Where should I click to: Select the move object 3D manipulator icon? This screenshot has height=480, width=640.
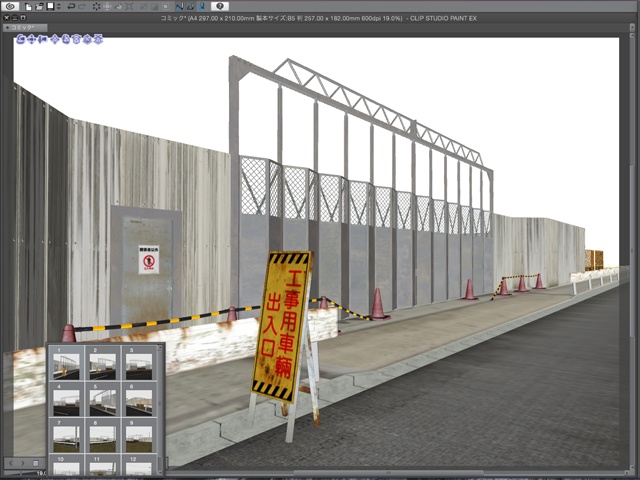pyautogui.click(x=56, y=40)
